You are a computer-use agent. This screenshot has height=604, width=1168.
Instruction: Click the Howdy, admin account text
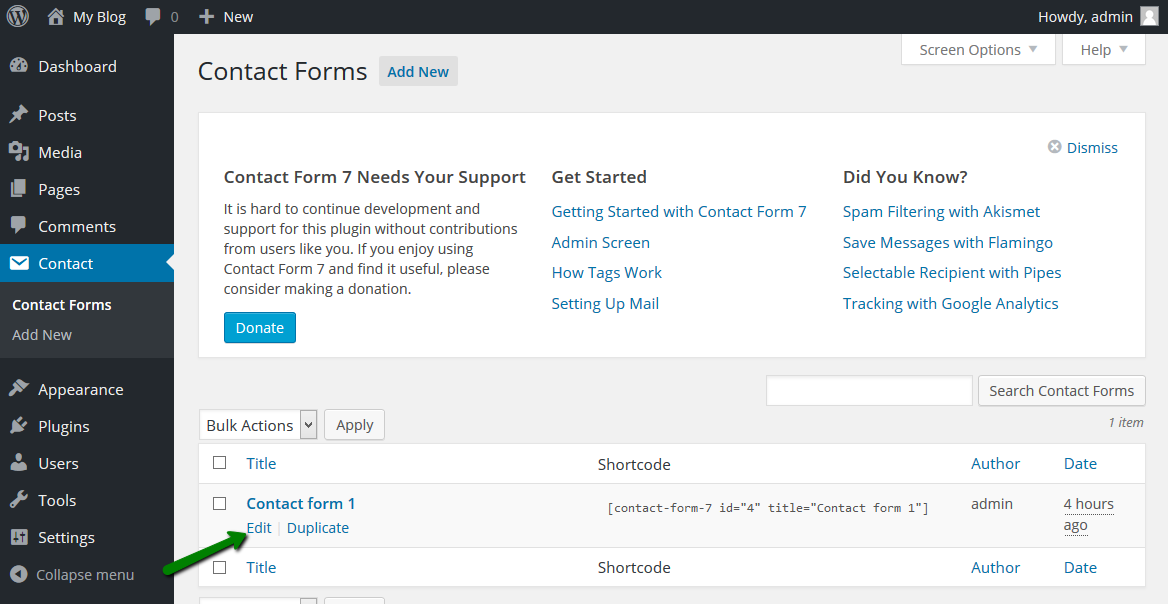[x=1085, y=16]
